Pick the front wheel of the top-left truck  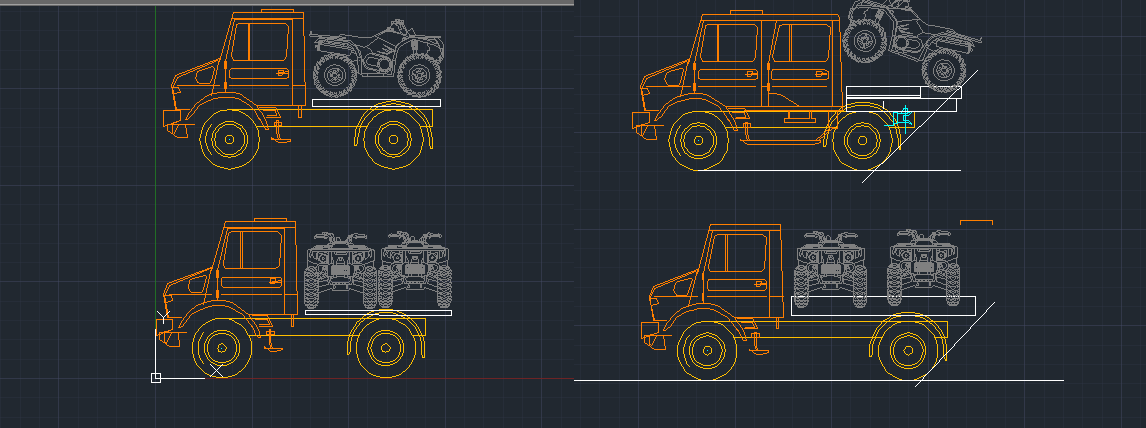click(229, 139)
